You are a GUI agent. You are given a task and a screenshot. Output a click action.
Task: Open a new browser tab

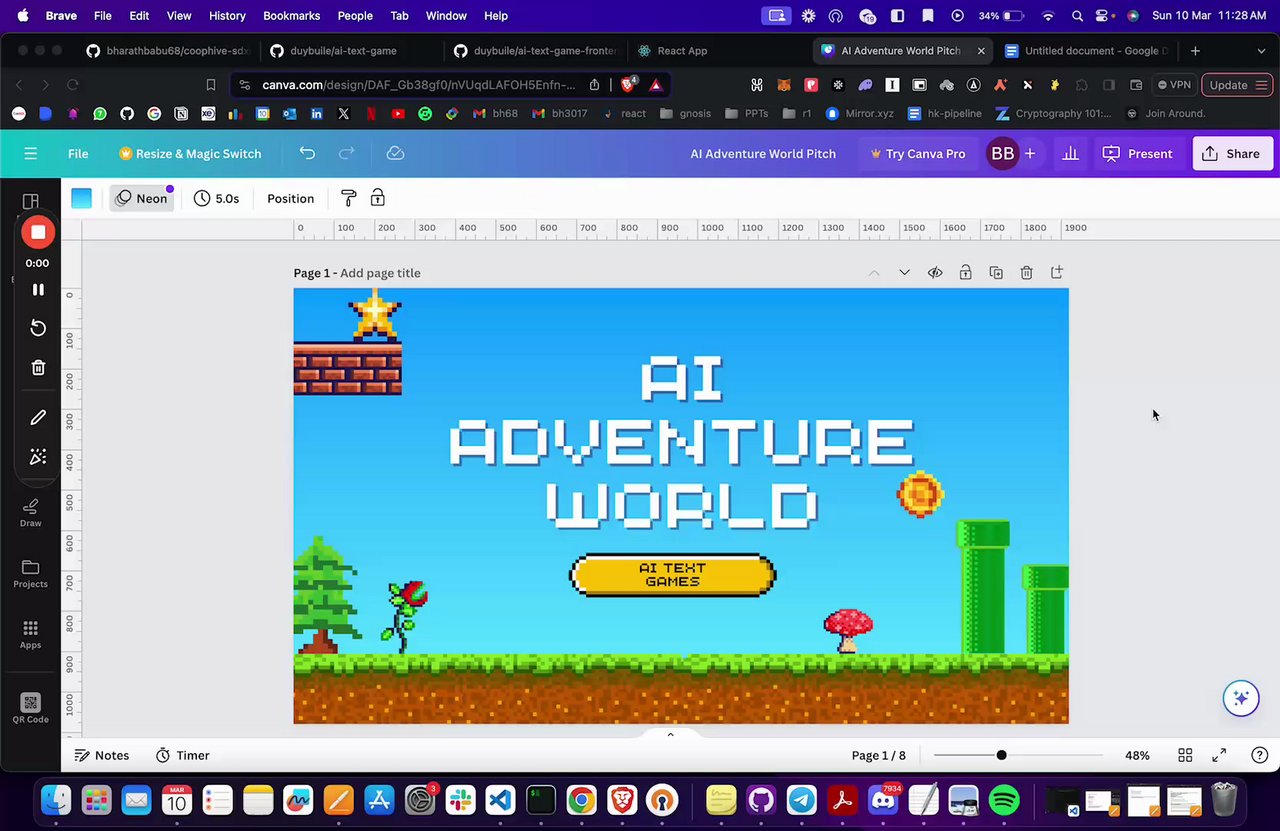[1195, 51]
